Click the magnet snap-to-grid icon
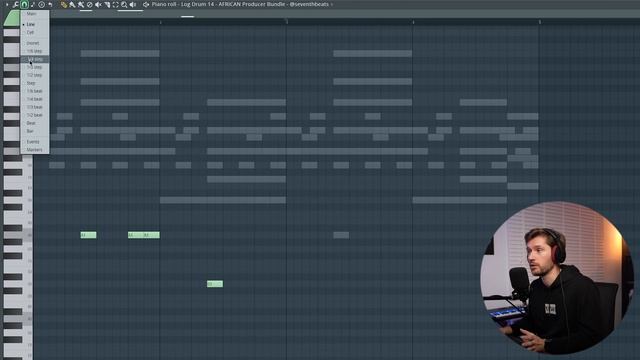 [x=24, y=4]
